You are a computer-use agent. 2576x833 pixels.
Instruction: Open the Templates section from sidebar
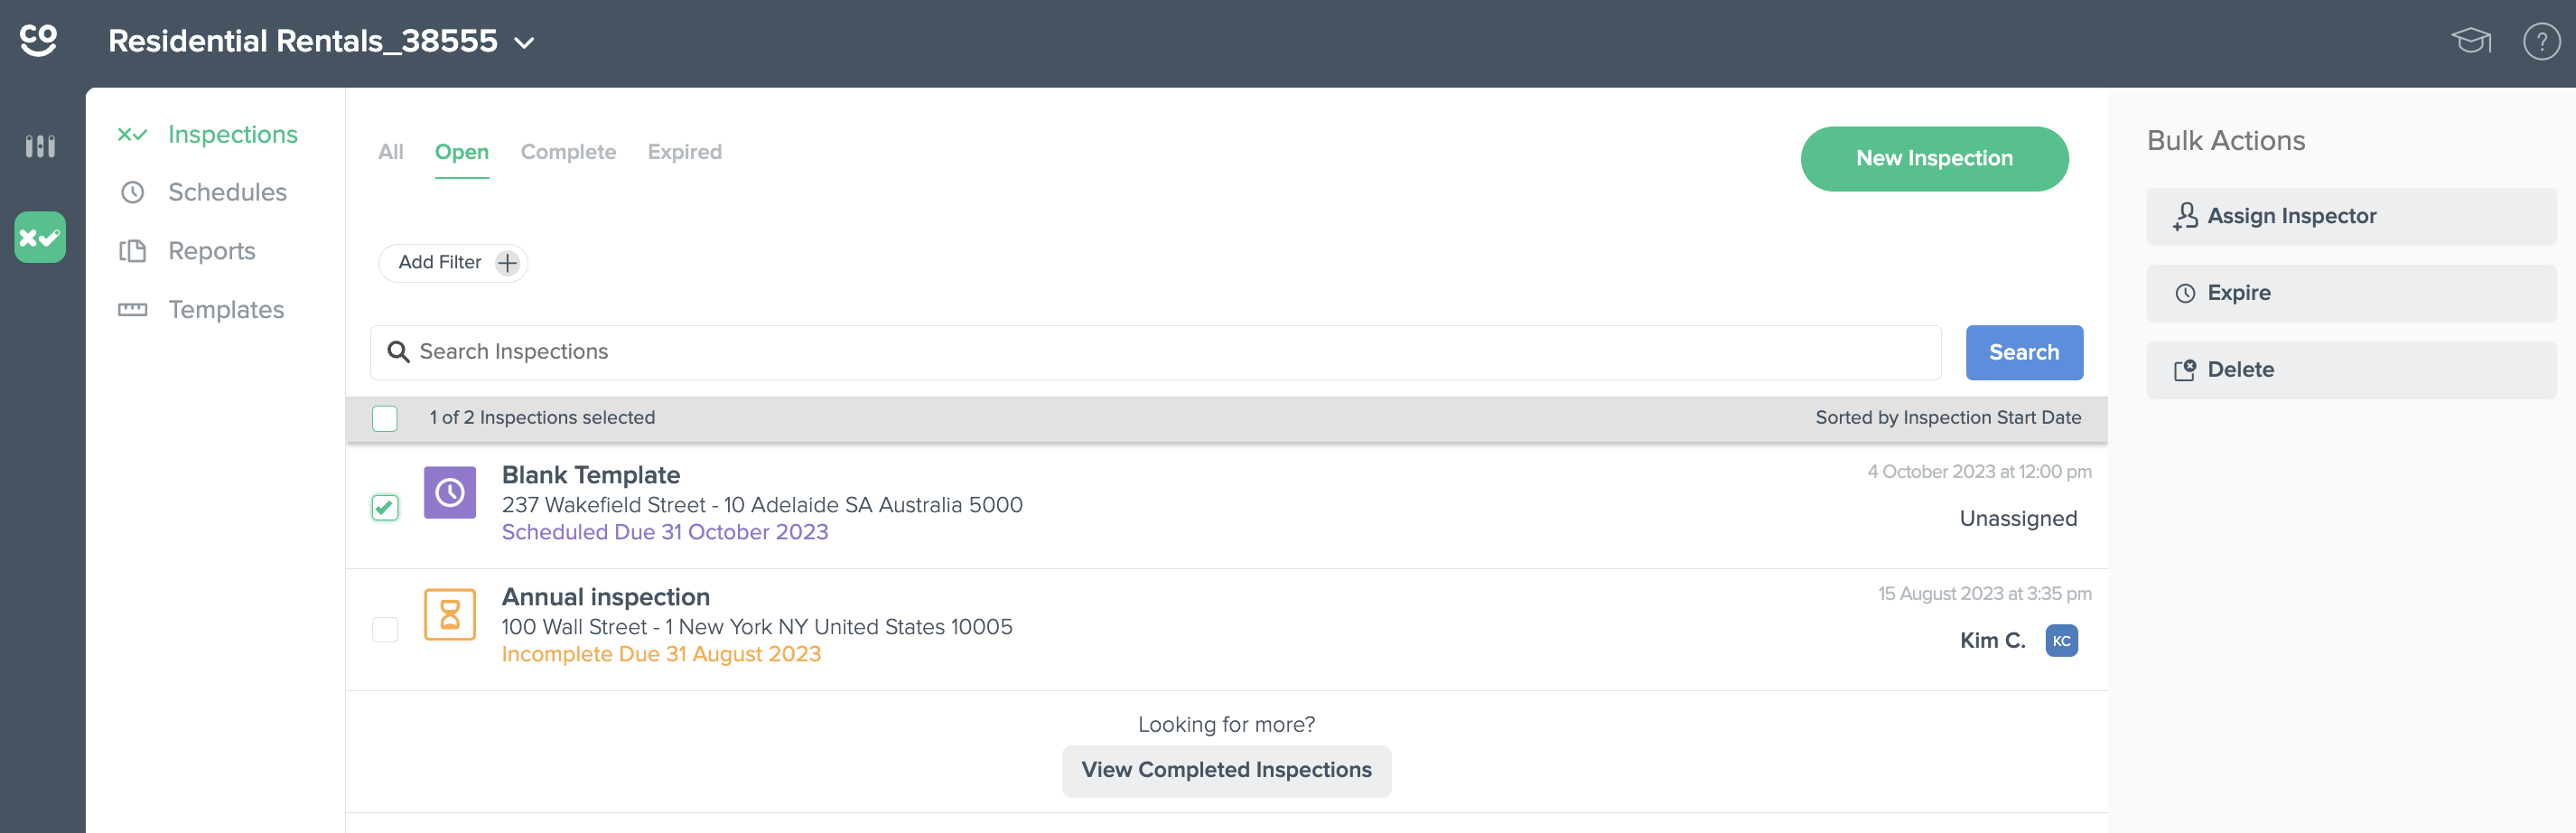(x=225, y=309)
